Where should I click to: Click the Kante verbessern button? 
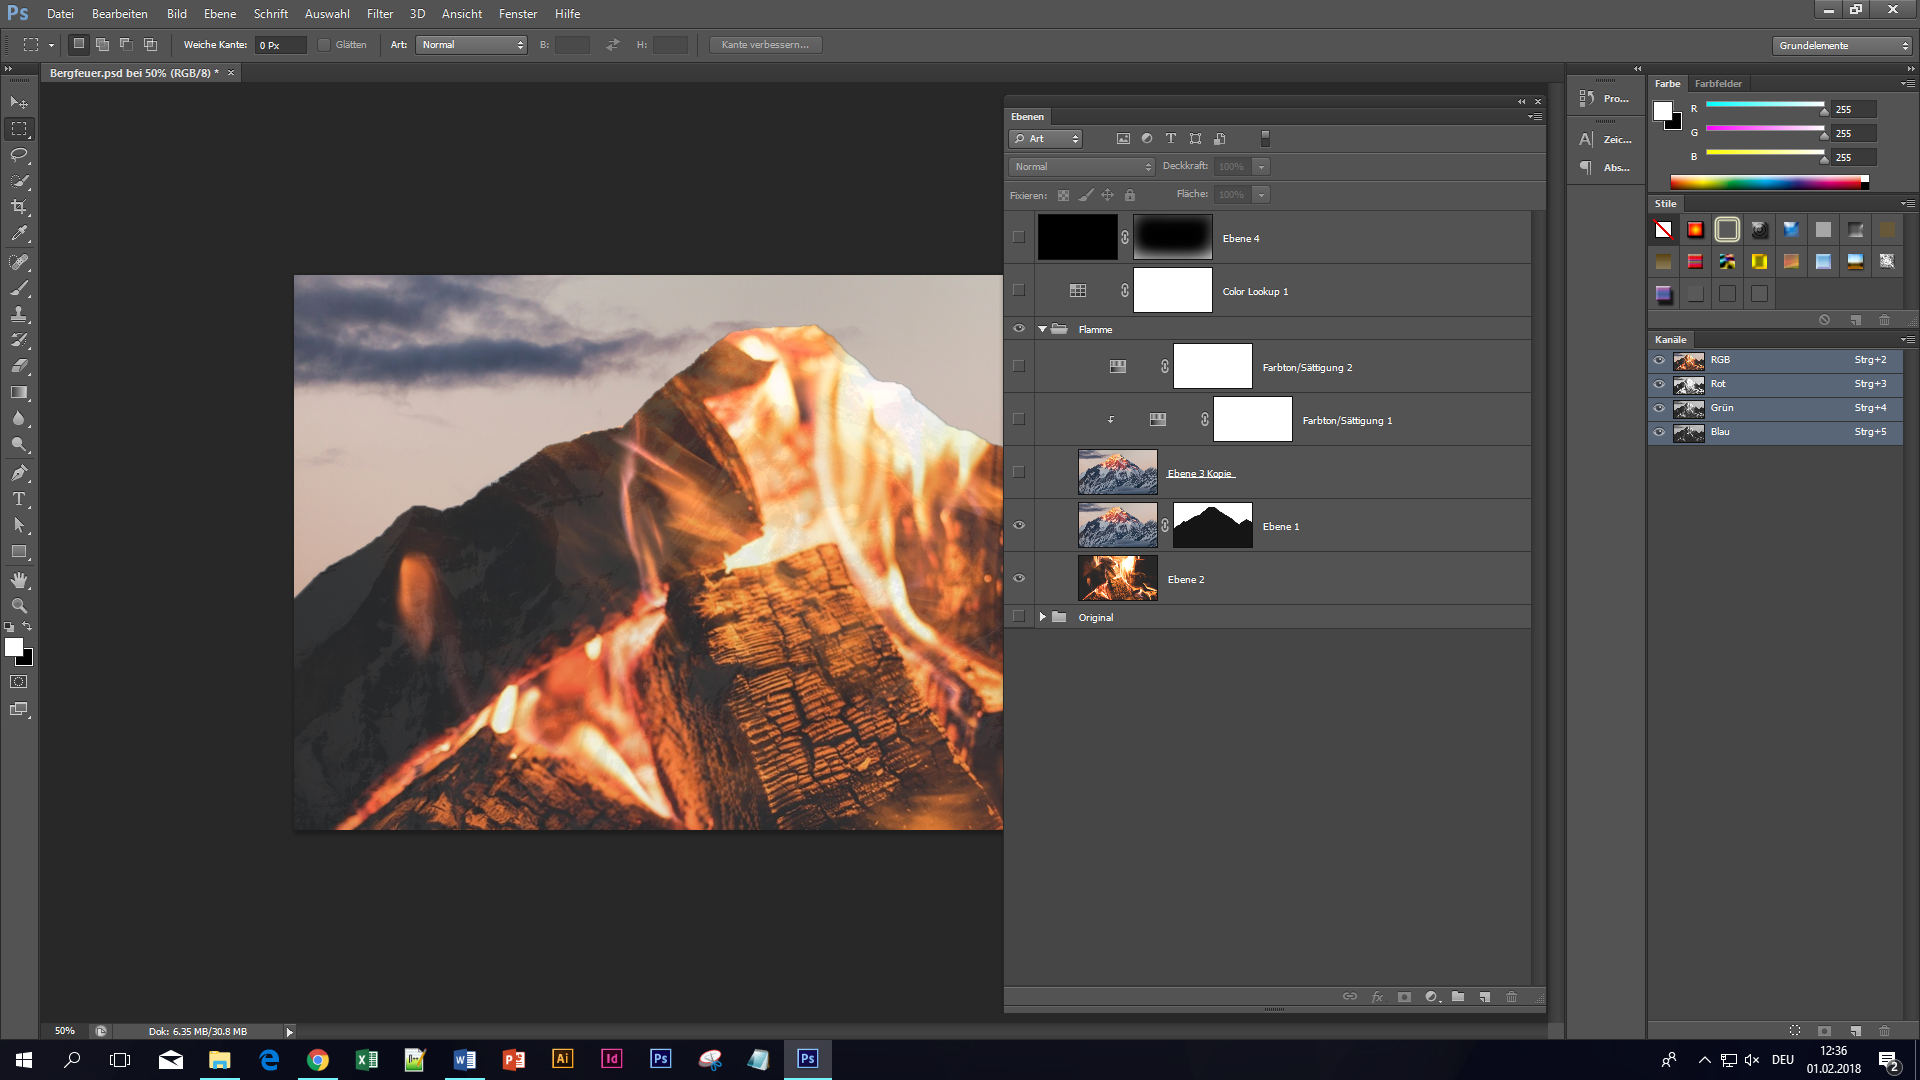[766, 44]
